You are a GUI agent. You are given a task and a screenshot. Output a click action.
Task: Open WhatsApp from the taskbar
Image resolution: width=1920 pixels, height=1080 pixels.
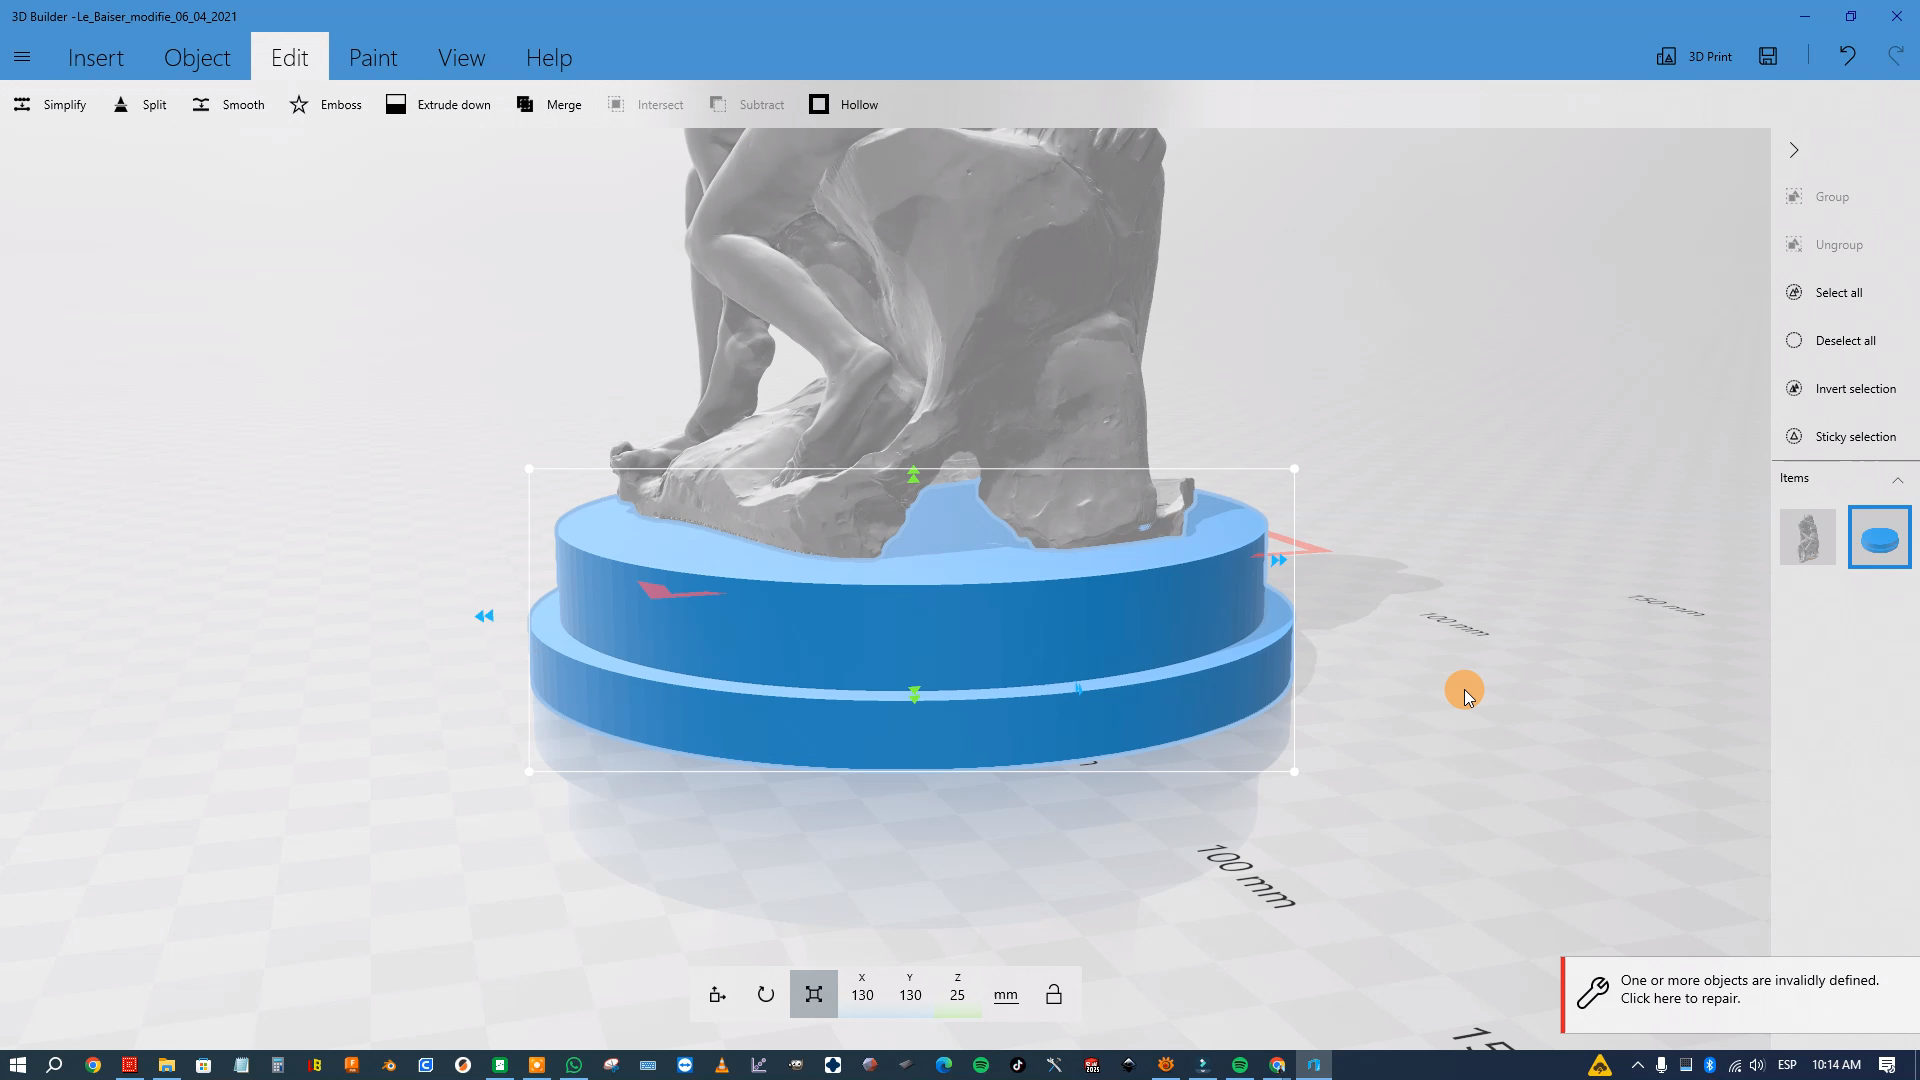(573, 1065)
